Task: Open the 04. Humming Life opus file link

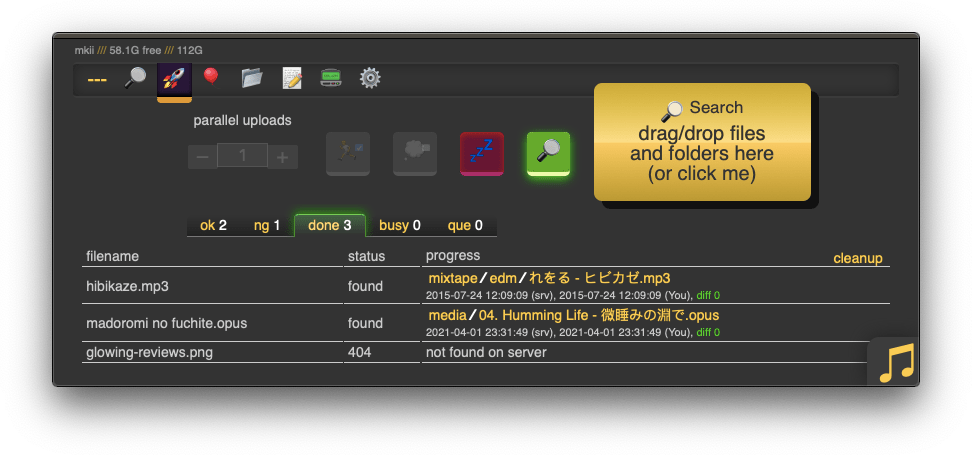Action: (599, 316)
